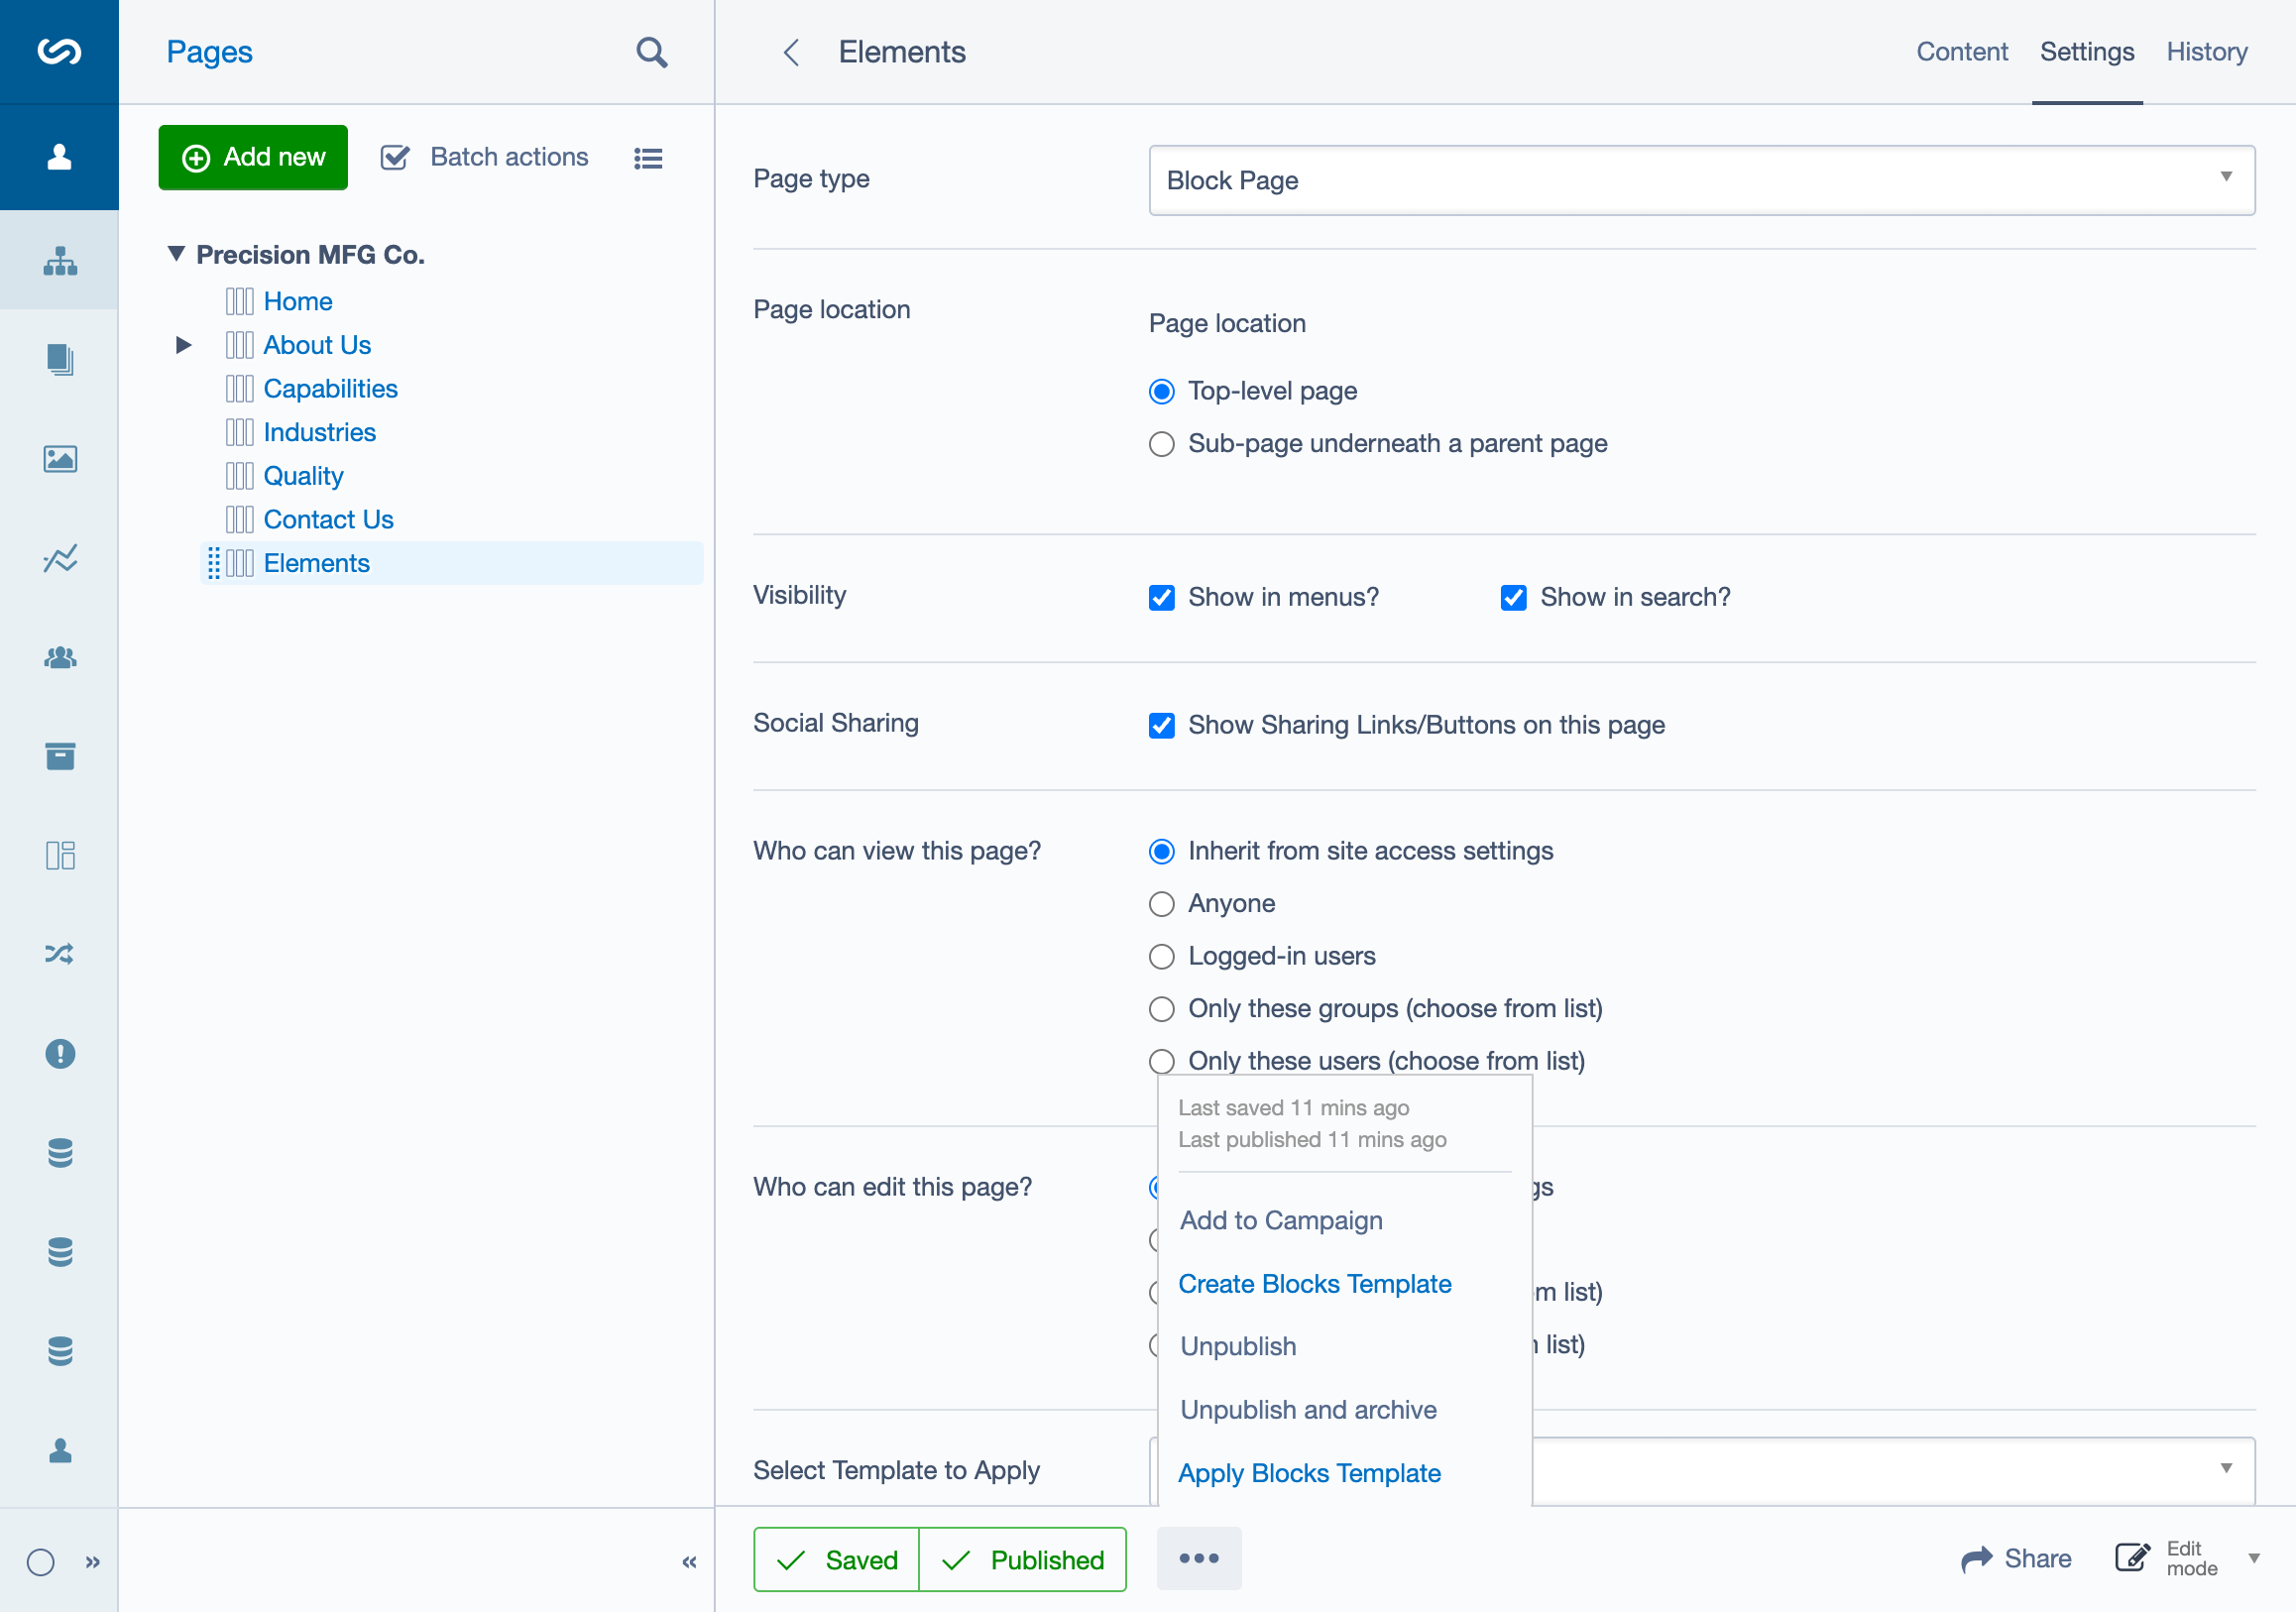Screen dimensions: 2296x1612
Task: Open the Quality page in tree
Action: click(x=303, y=476)
